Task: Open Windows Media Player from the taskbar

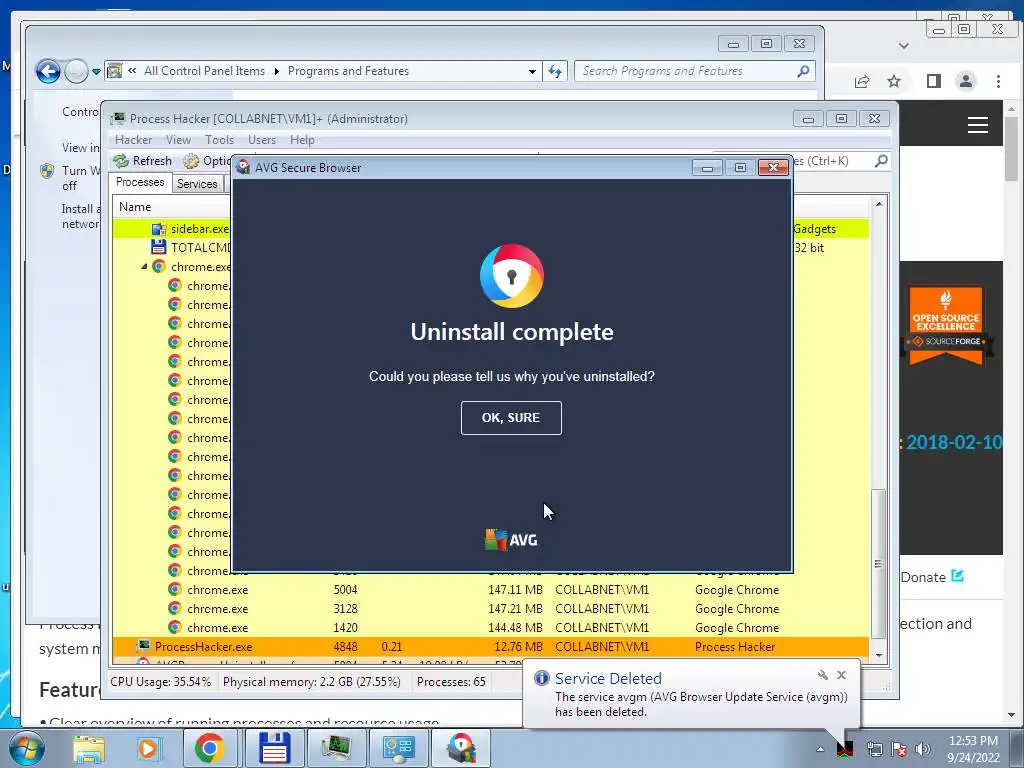Action: pyautogui.click(x=148, y=748)
